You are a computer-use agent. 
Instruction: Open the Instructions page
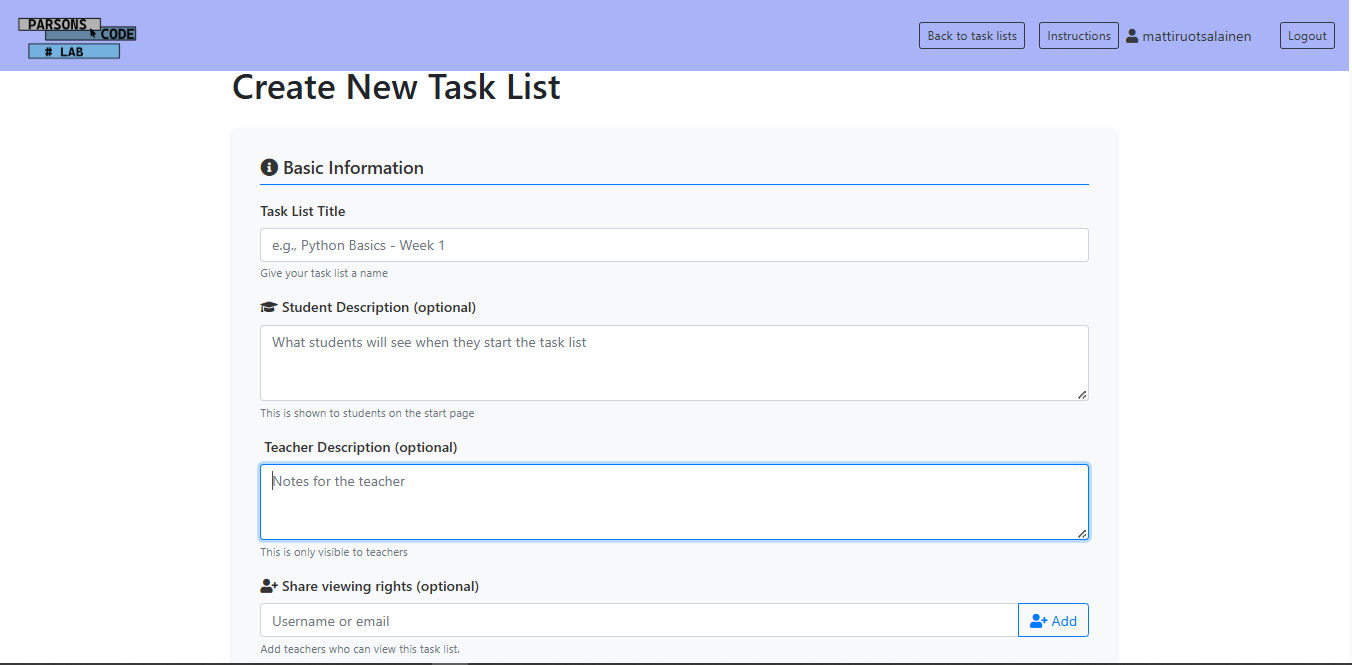tap(1078, 35)
